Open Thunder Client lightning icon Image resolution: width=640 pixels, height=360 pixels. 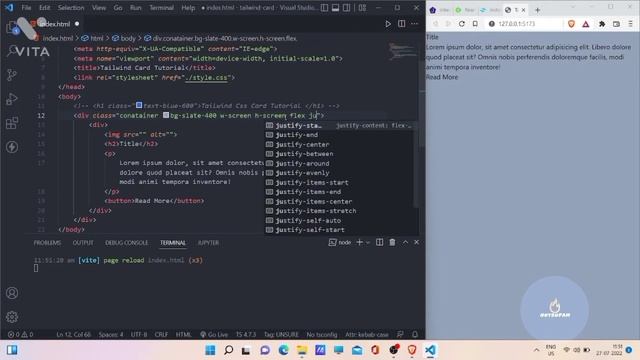[12, 147]
